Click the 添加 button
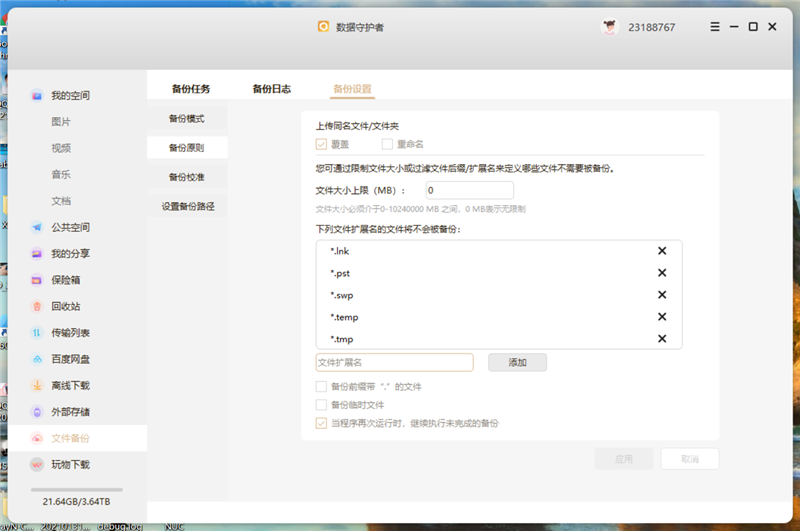Image resolution: width=800 pixels, height=531 pixels. coord(517,362)
